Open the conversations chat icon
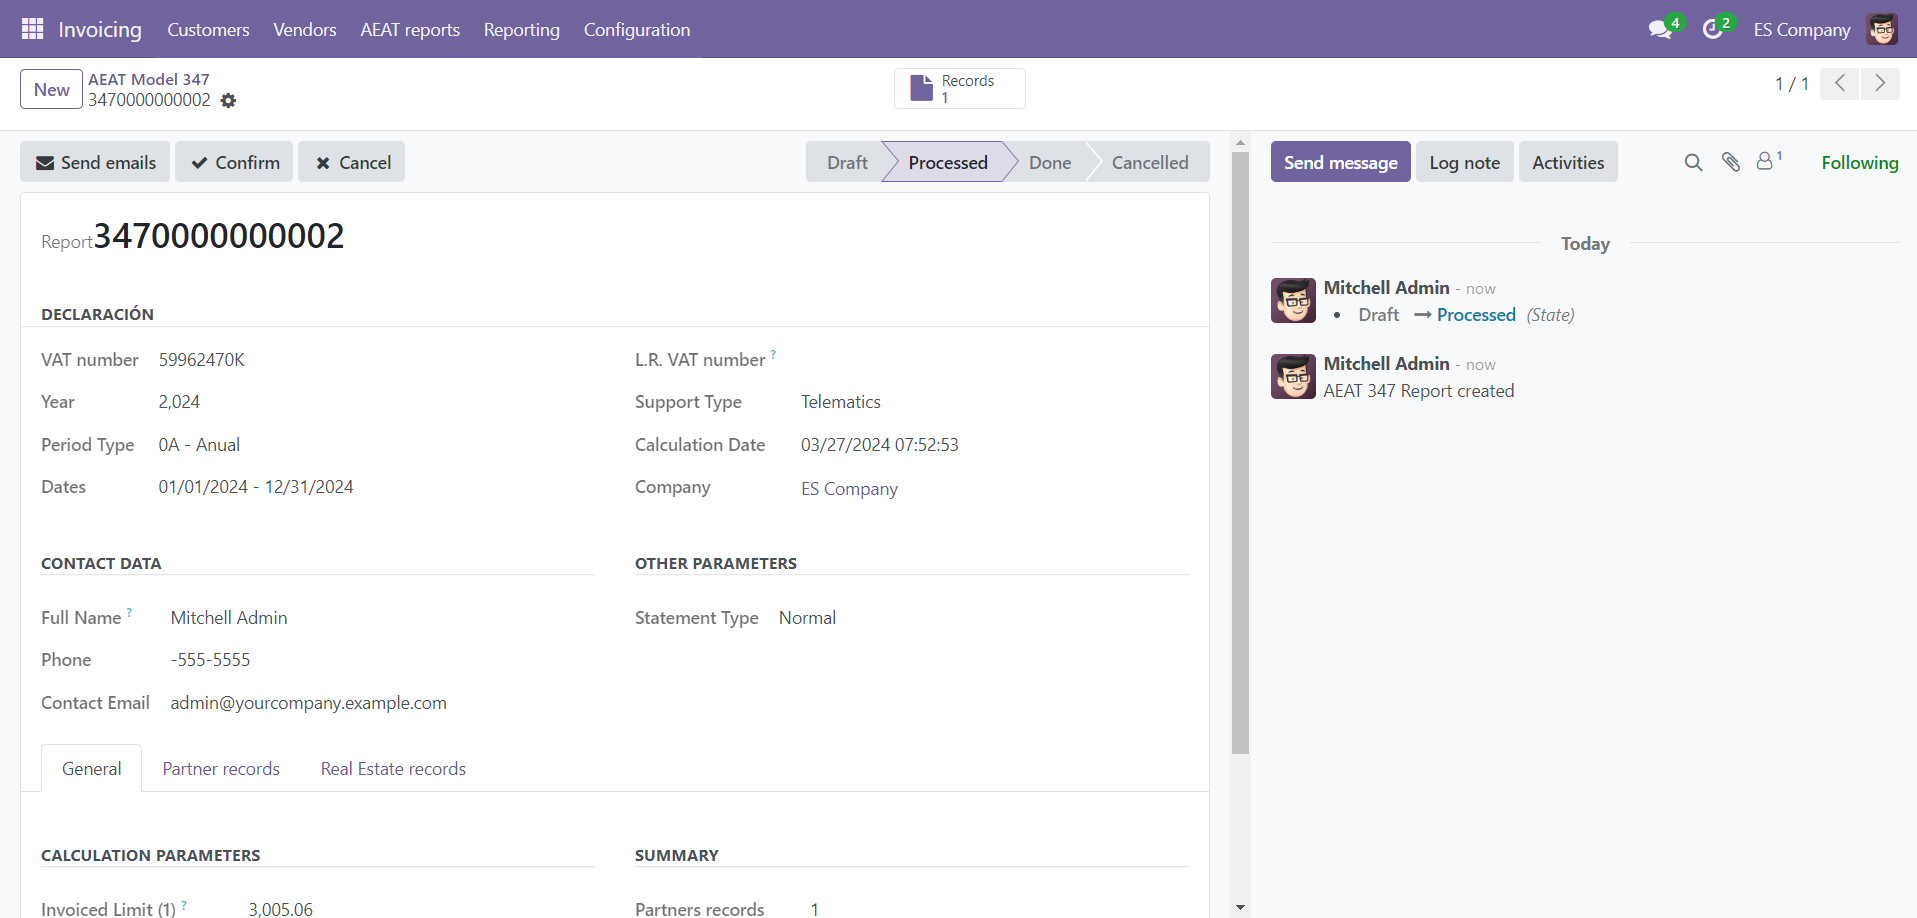The image size is (1917, 918). click(1660, 29)
